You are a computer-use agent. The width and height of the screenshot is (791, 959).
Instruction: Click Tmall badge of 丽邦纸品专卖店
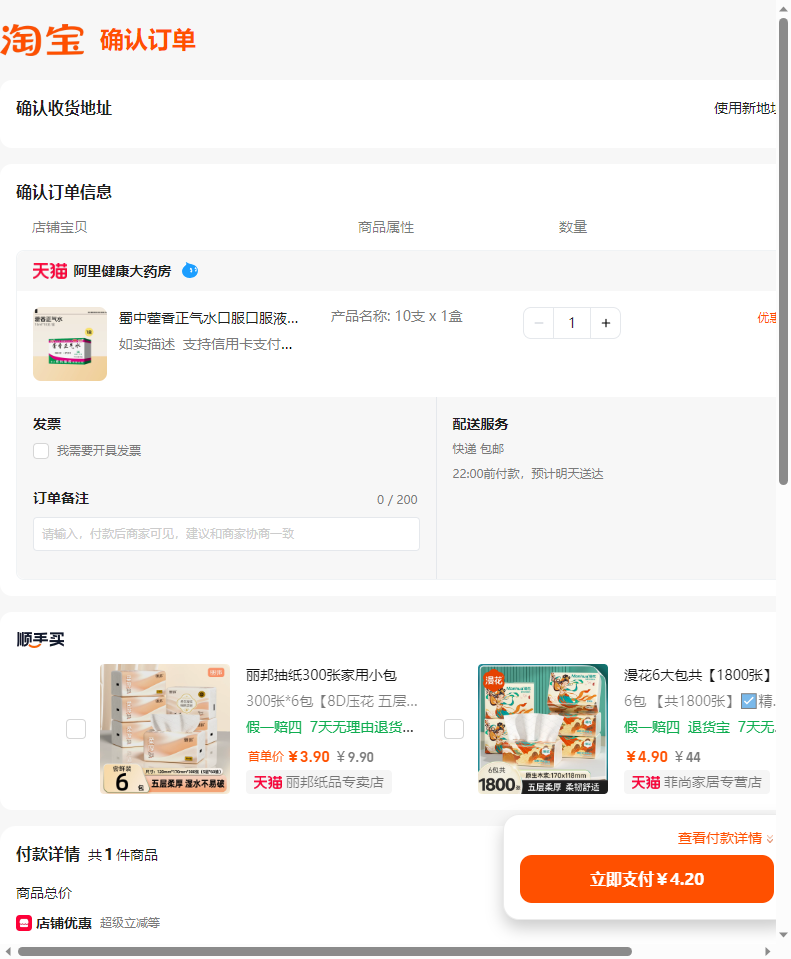click(268, 782)
